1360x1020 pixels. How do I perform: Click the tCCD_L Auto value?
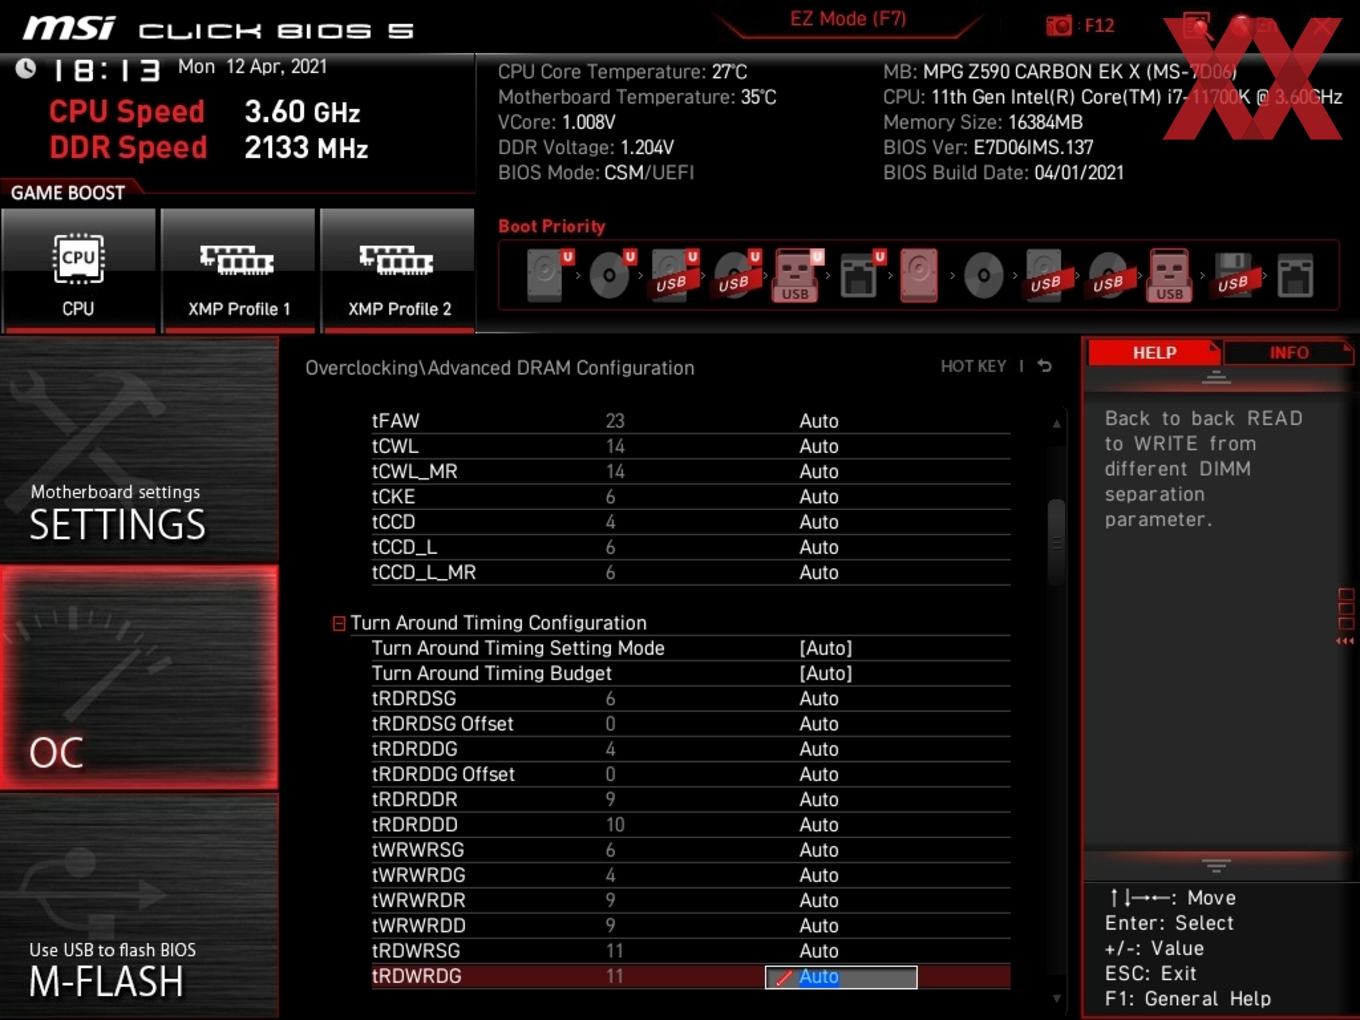coord(819,547)
